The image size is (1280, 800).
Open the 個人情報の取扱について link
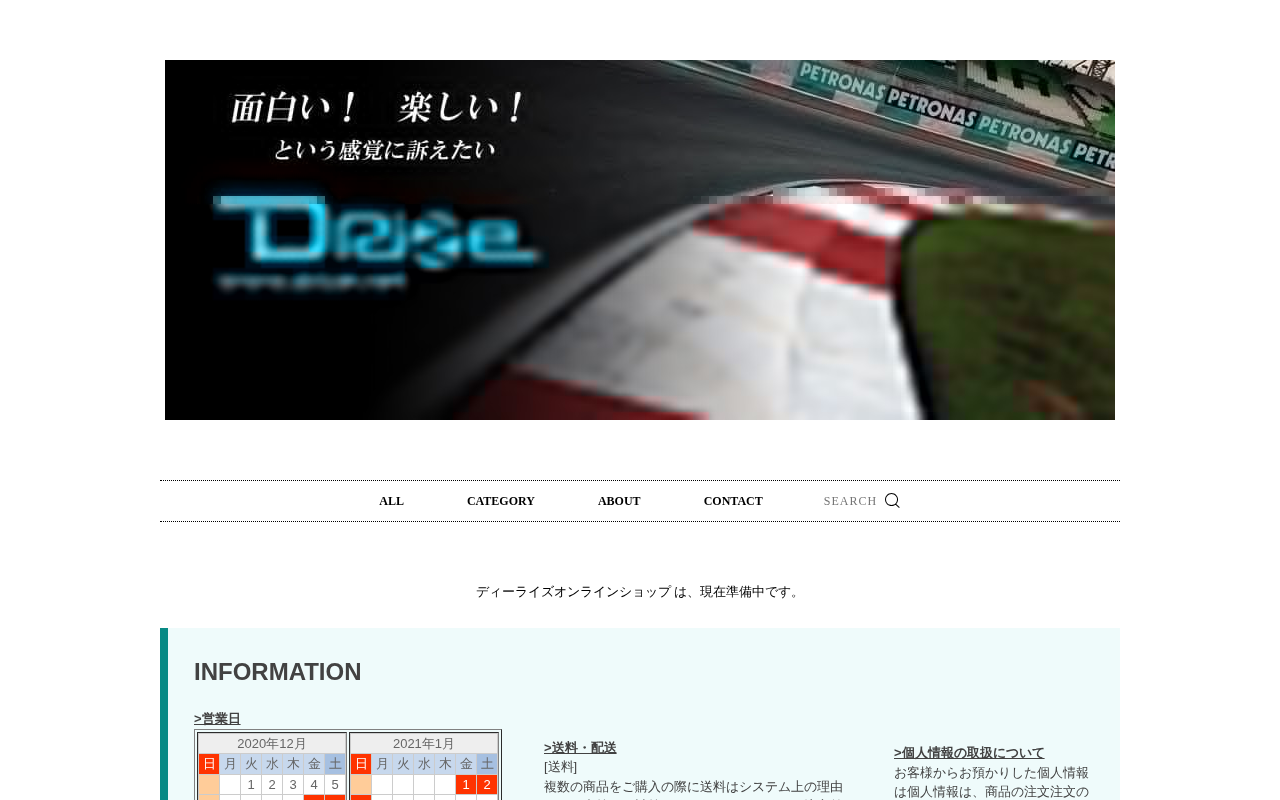(x=969, y=753)
